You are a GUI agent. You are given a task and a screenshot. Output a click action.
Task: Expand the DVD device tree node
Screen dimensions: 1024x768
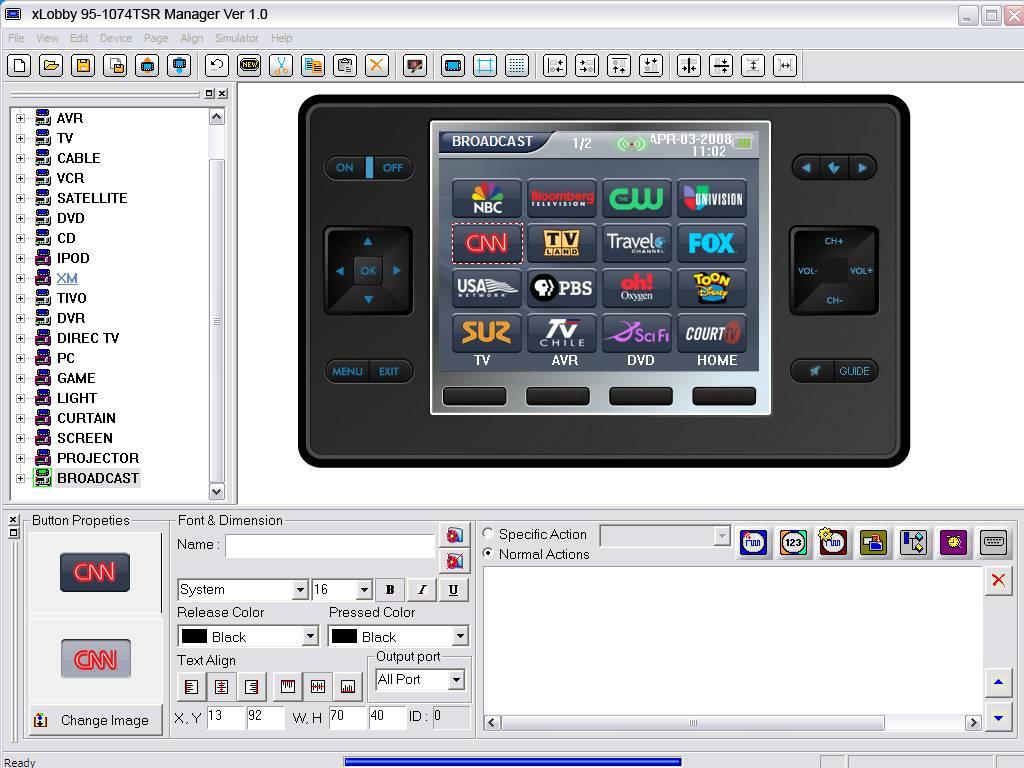point(20,219)
